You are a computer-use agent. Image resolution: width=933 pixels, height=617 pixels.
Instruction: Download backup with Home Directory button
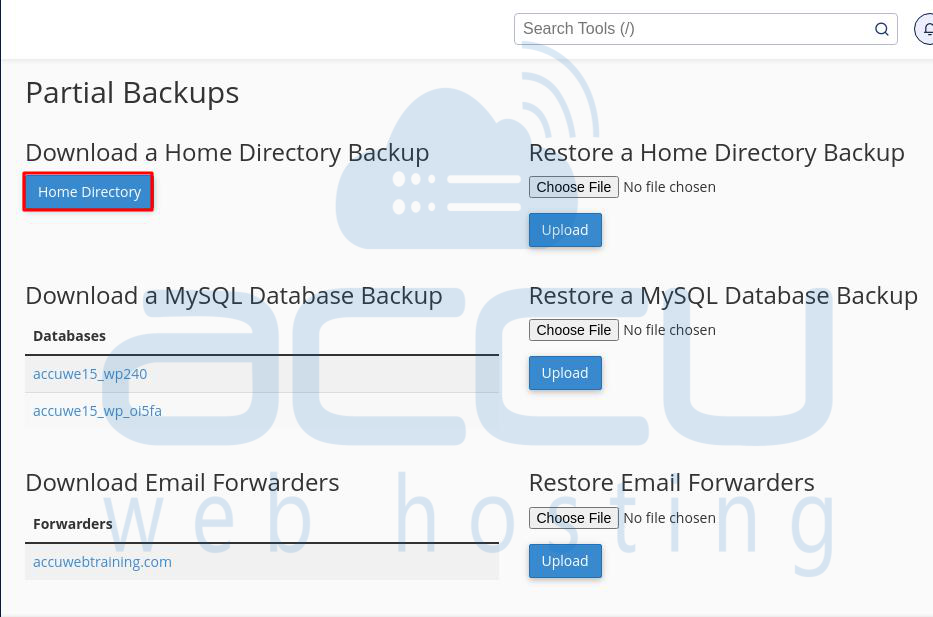click(89, 192)
